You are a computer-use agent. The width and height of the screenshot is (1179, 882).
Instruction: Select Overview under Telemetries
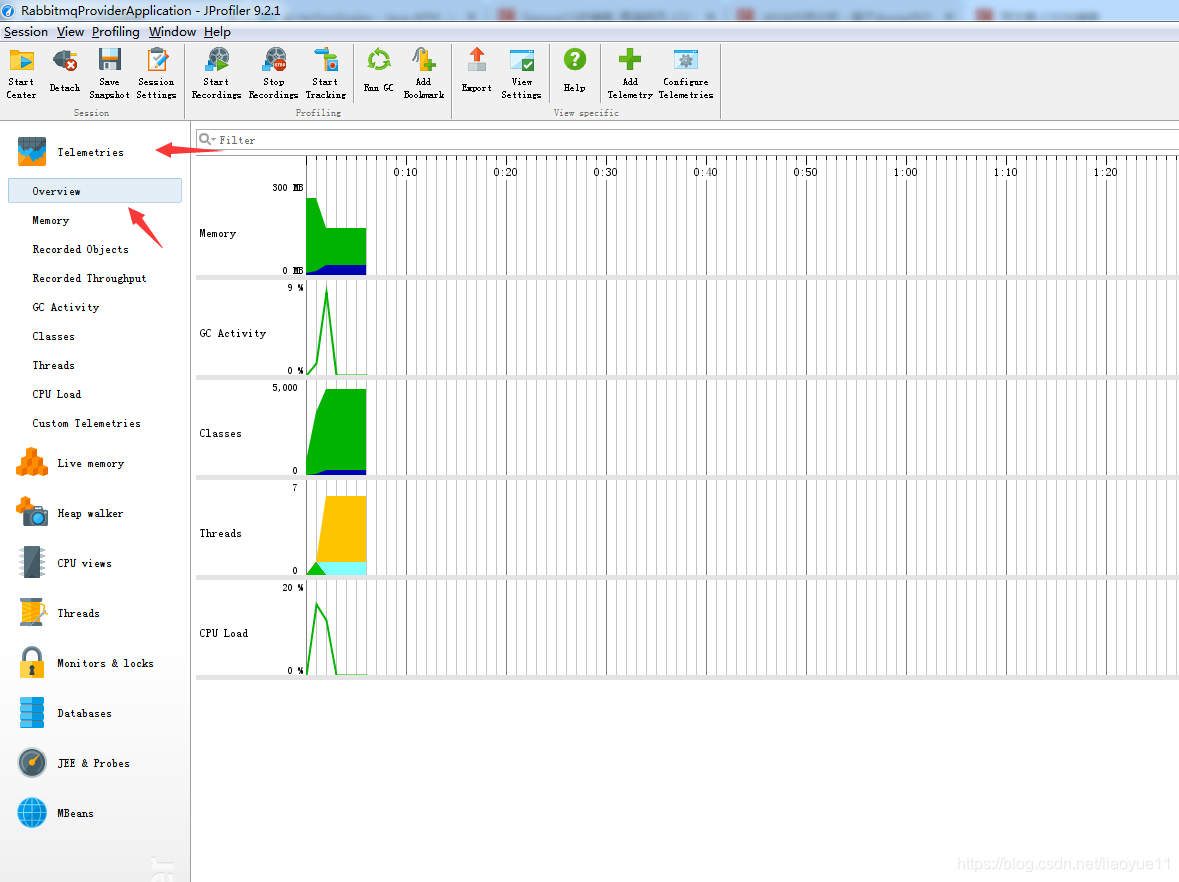click(95, 191)
